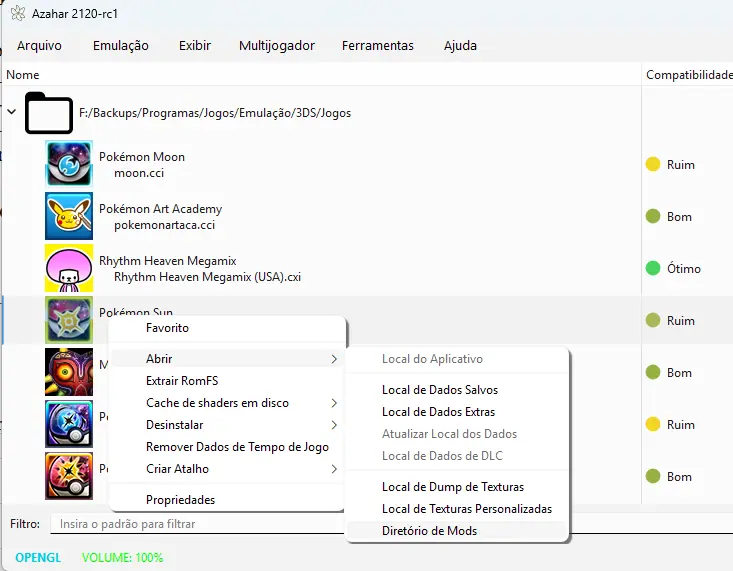Click the Pokémon Art Academy Pikachu icon
The width and height of the screenshot is (733, 571).
[69, 216]
